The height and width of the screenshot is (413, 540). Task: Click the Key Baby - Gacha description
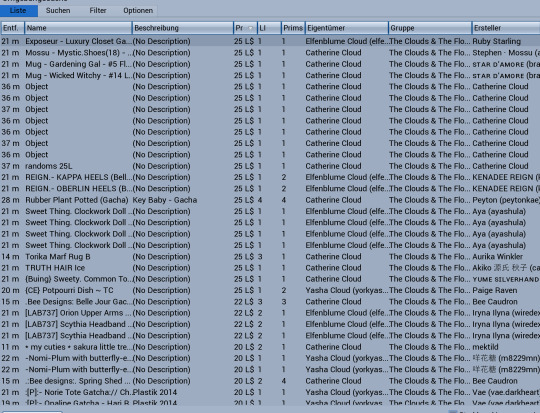(x=165, y=200)
